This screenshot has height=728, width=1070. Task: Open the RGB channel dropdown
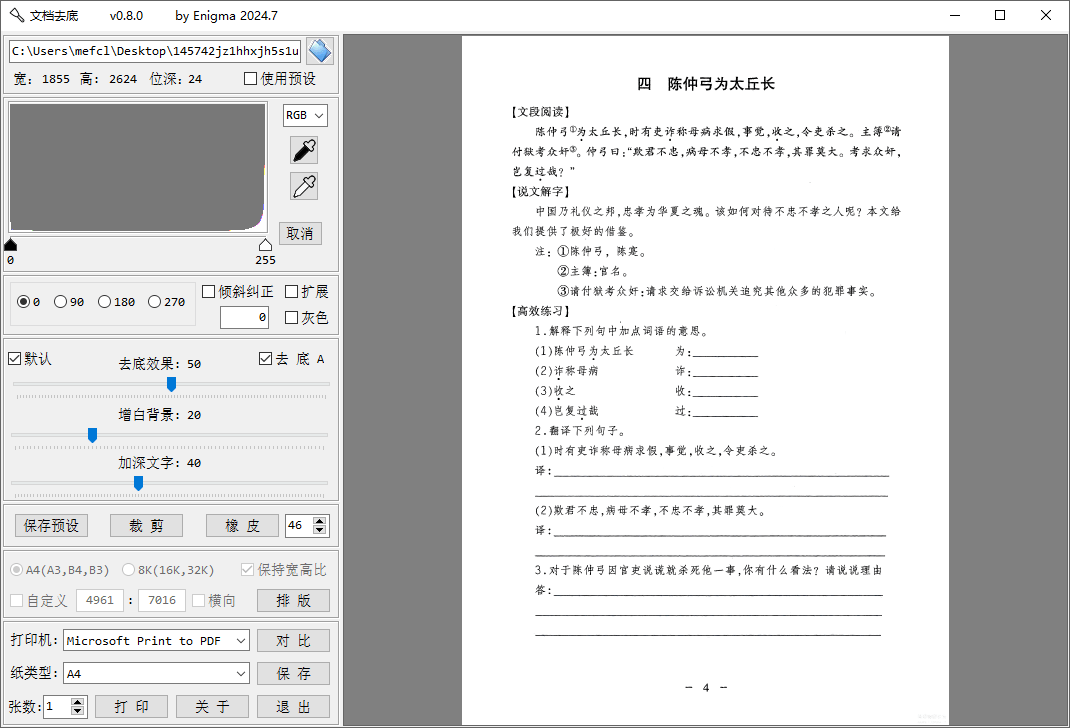click(x=305, y=115)
